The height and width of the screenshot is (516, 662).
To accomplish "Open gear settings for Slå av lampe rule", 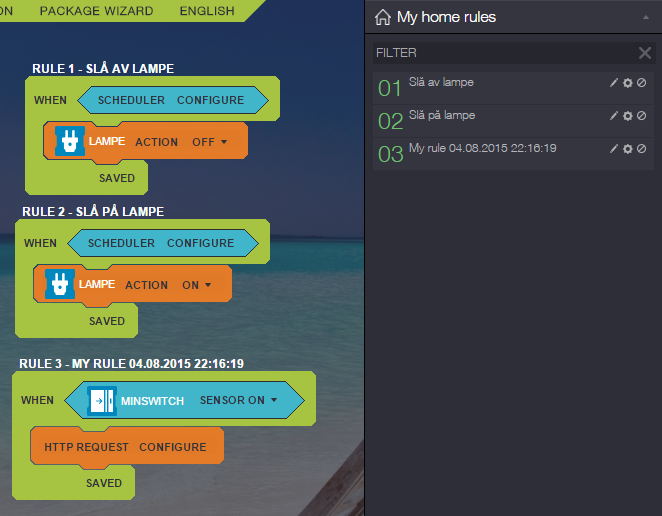I will point(628,83).
